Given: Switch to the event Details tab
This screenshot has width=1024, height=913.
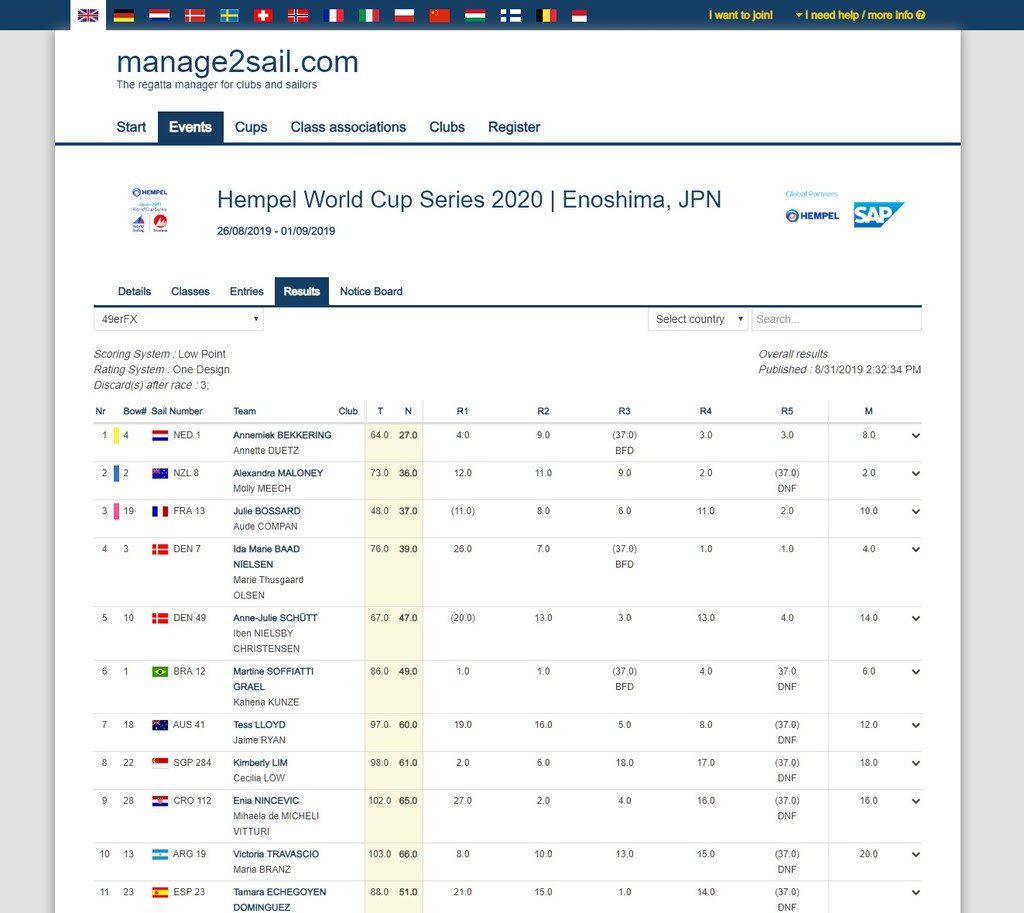Looking at the screenshot, I should click(135, 292).
